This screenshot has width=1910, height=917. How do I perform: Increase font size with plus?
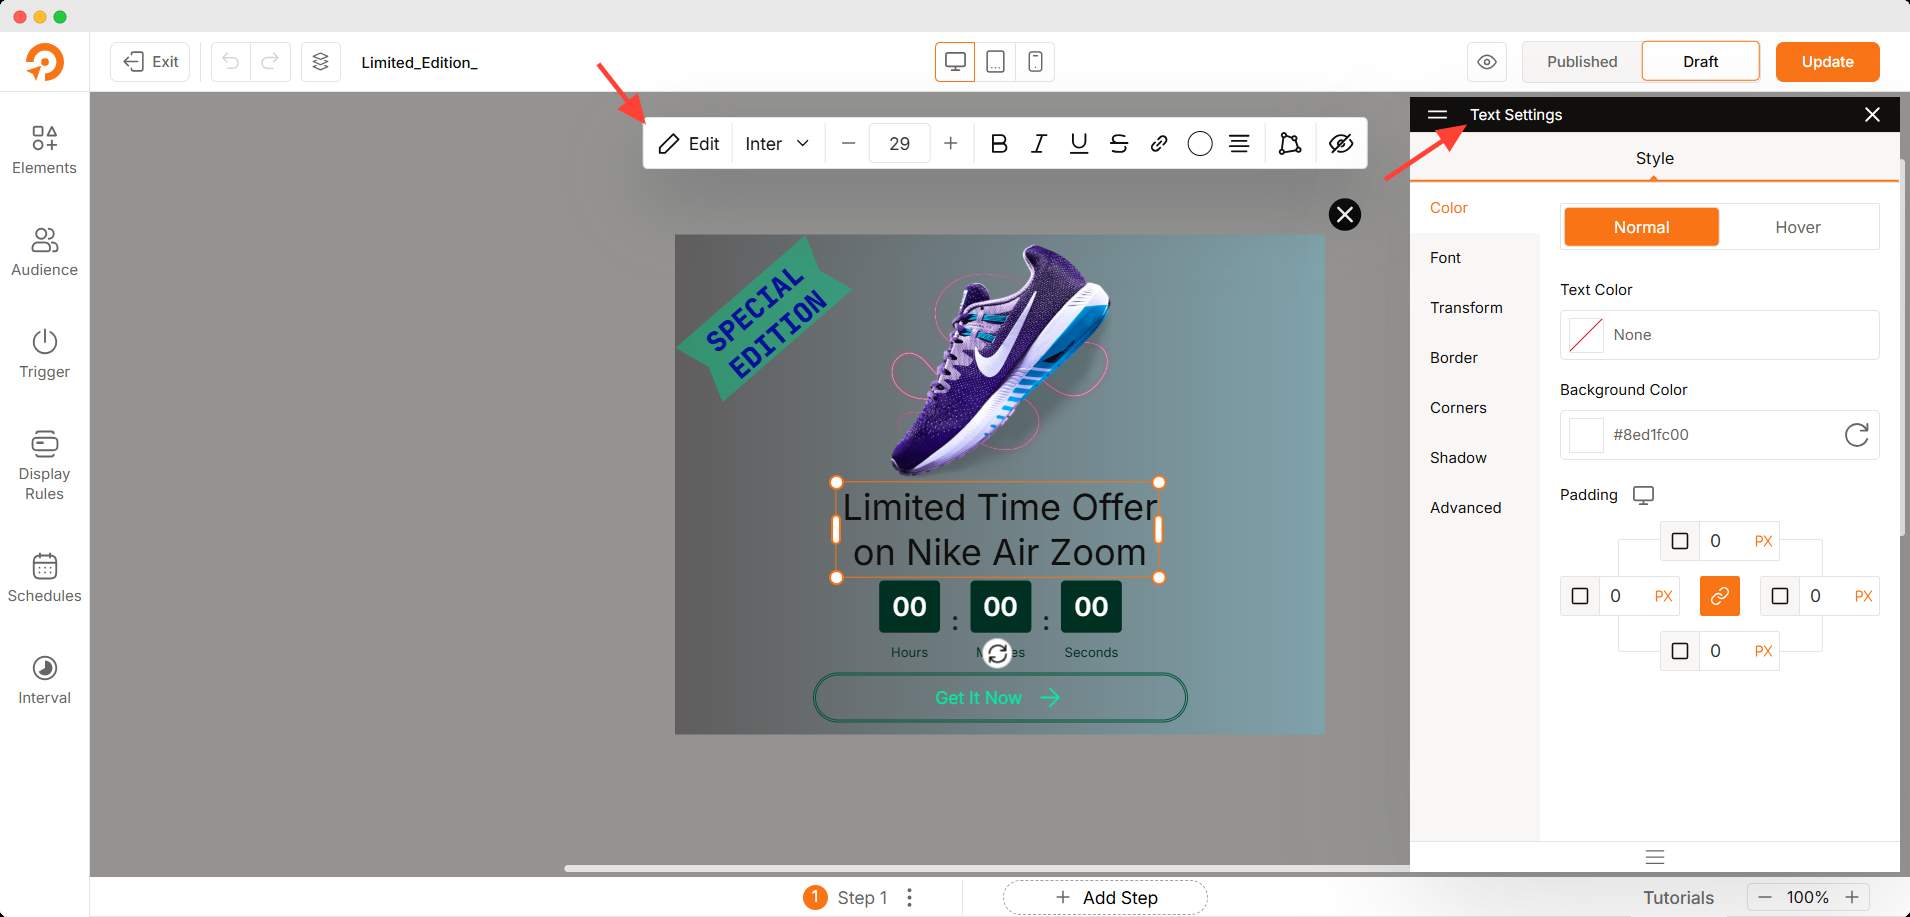pyautogui.click(x=951, y=144)
